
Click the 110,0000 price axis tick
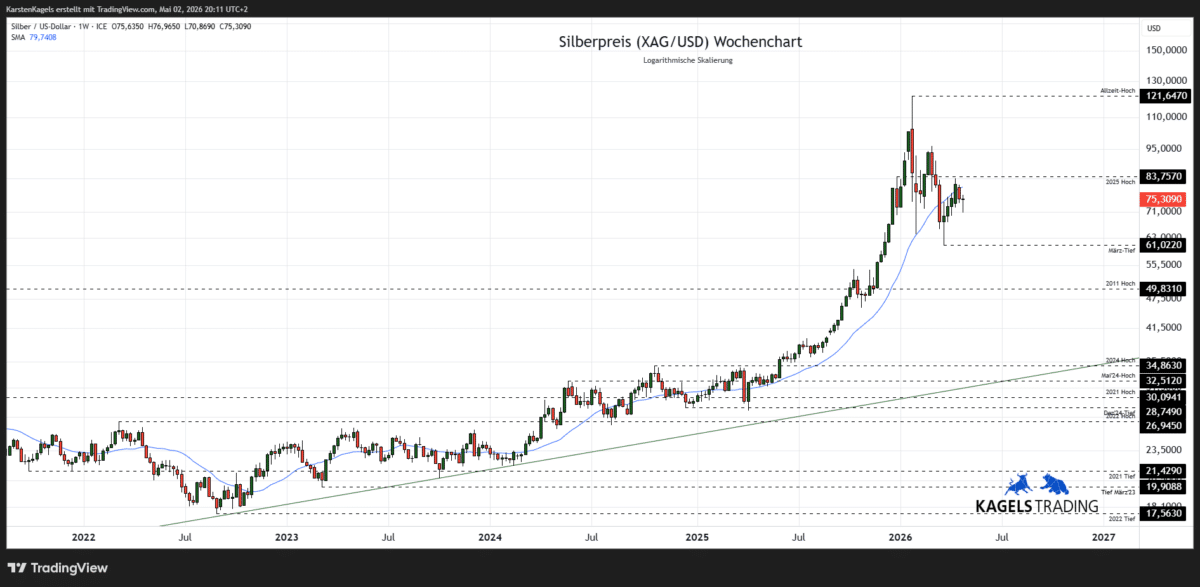[x=1167, y=117]
